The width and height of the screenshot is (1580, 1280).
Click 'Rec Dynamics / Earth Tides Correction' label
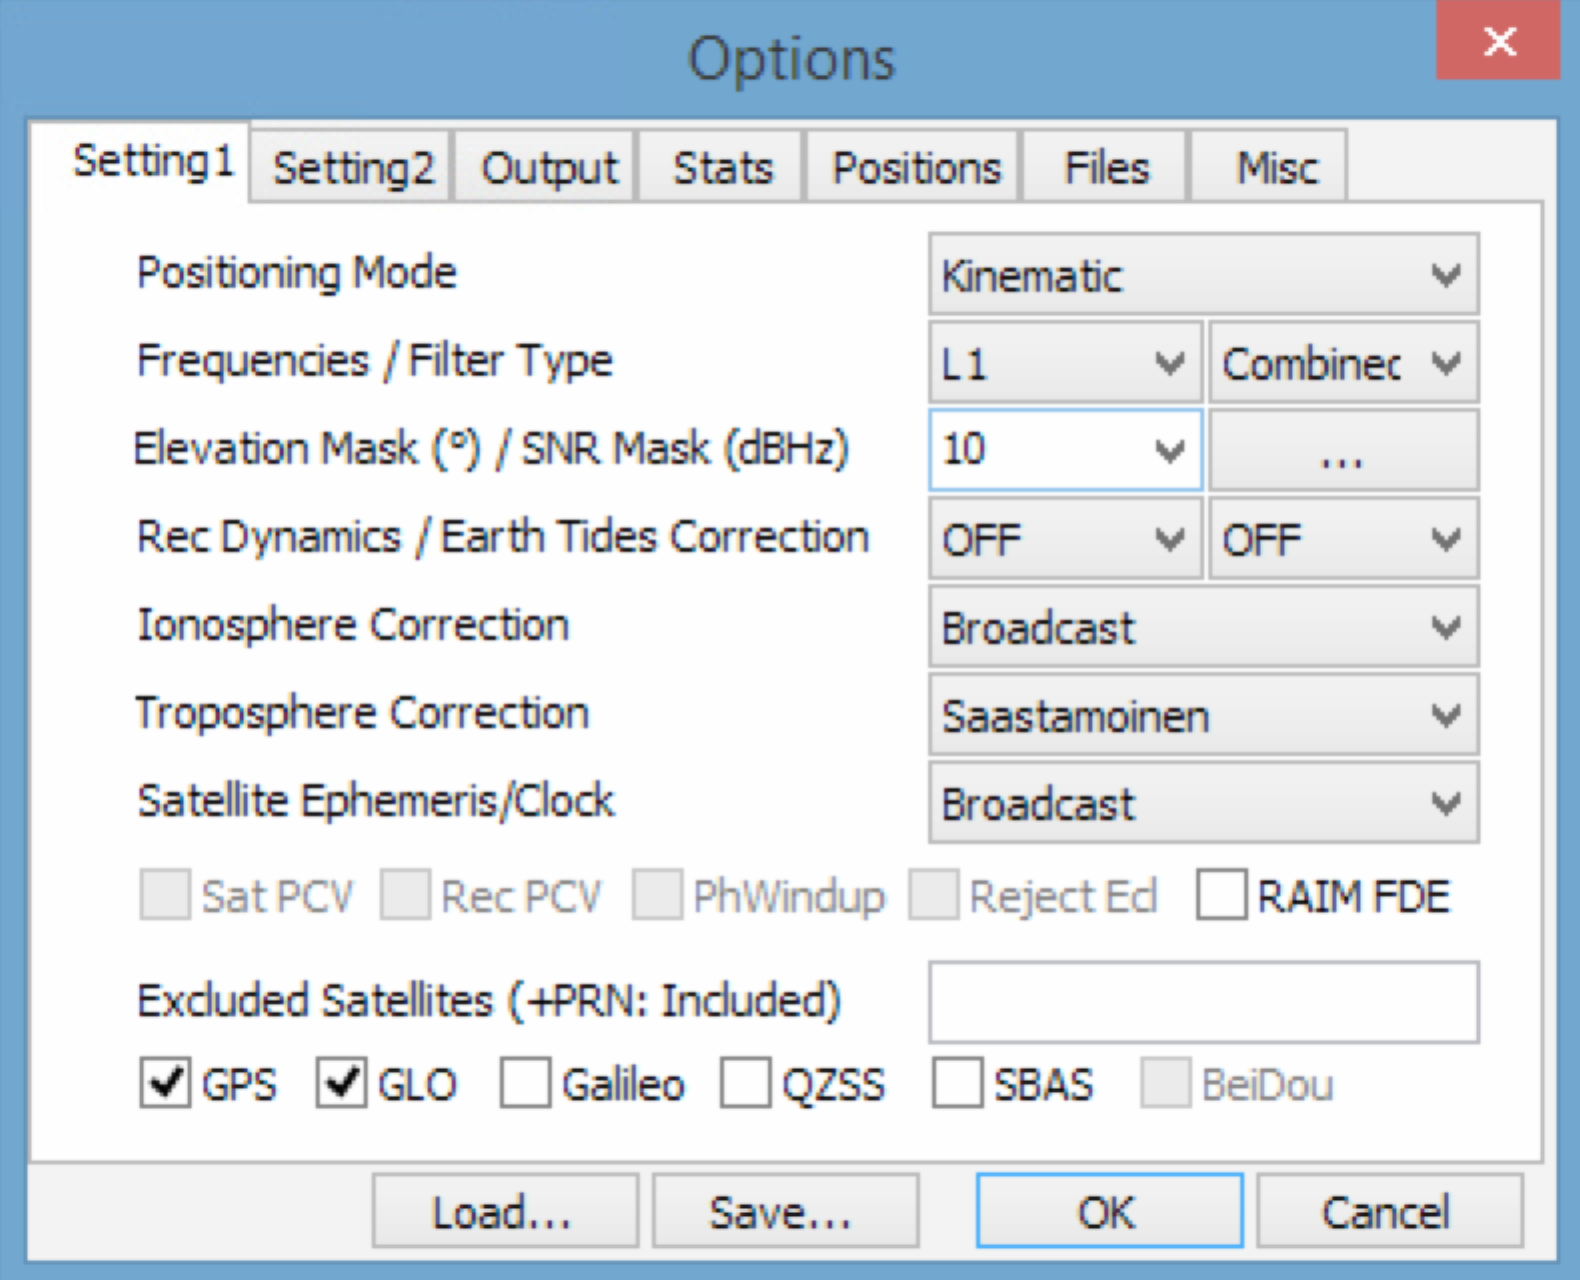(x=503, y=537)
